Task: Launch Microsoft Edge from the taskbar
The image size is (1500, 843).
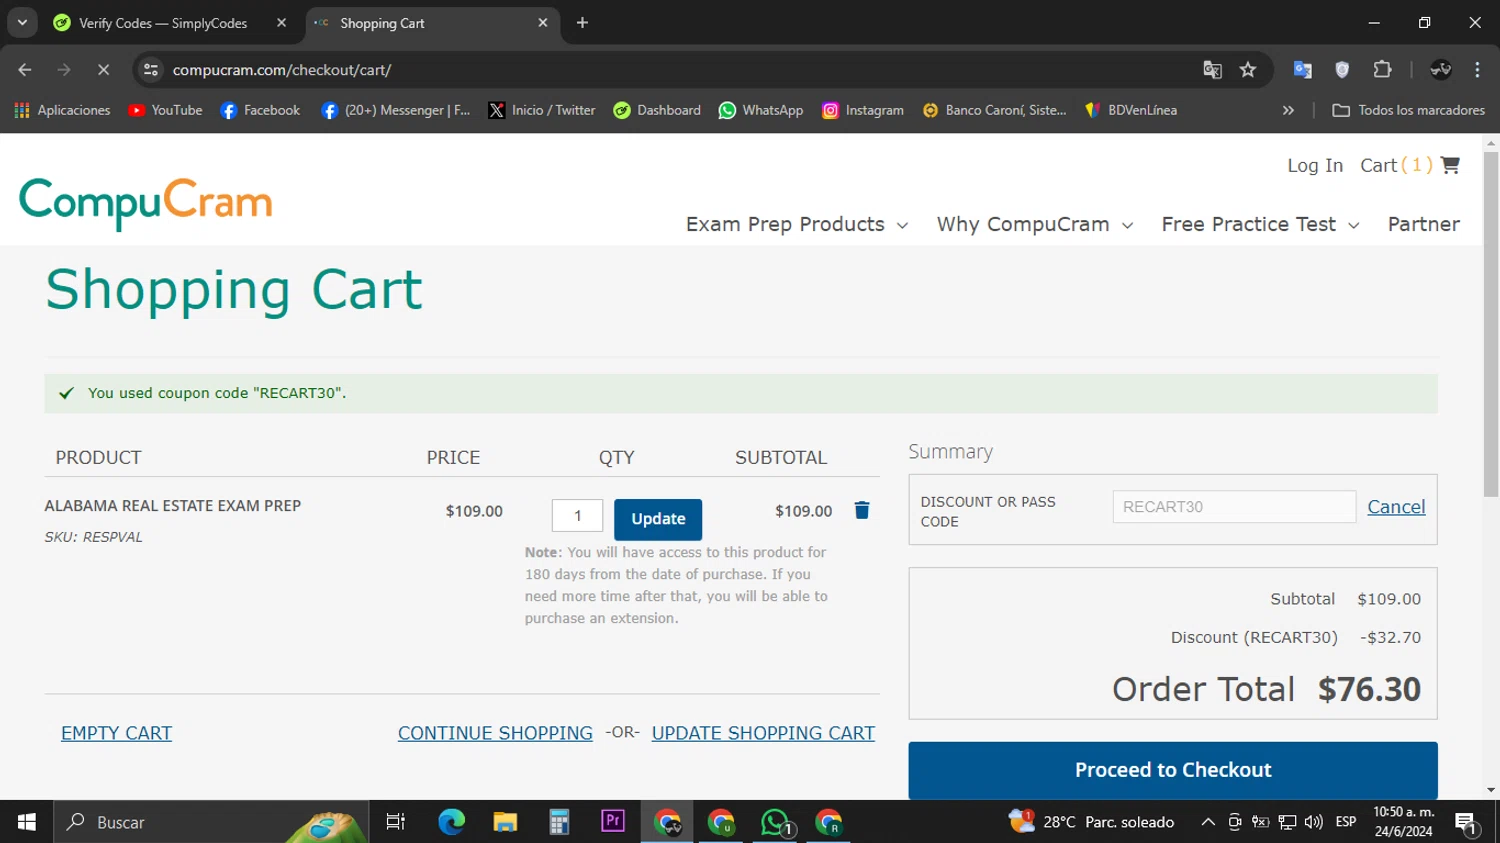Action: 451,822
